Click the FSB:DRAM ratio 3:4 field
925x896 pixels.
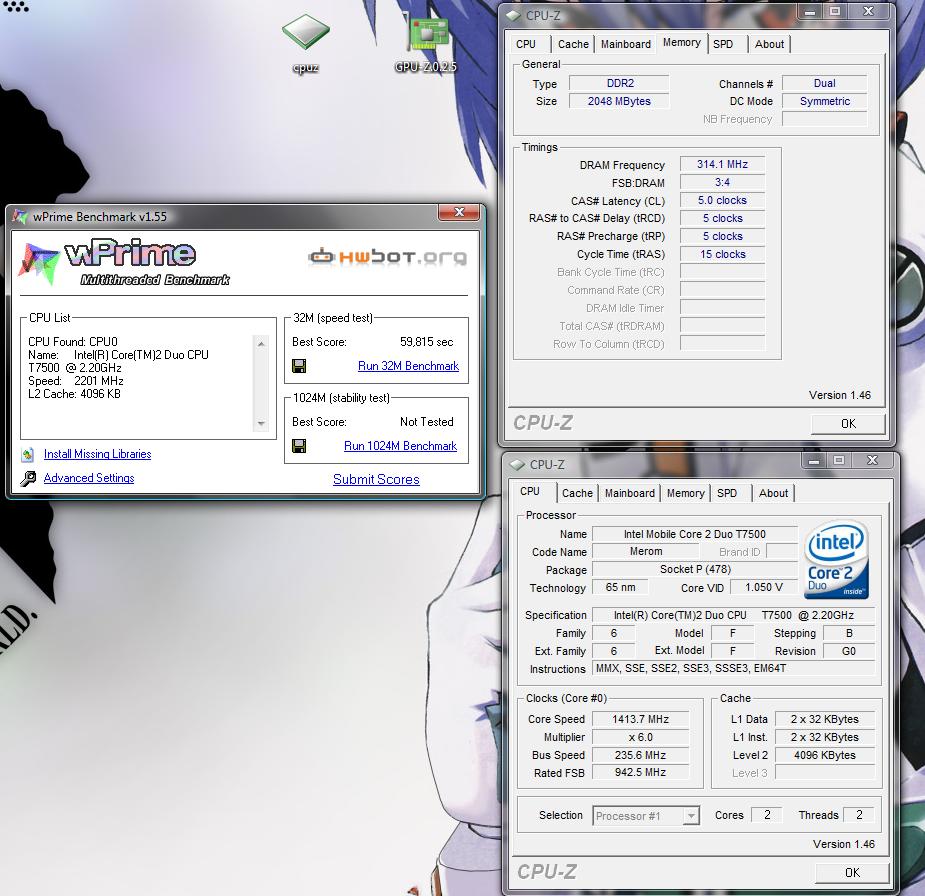(x=722, y=182)
